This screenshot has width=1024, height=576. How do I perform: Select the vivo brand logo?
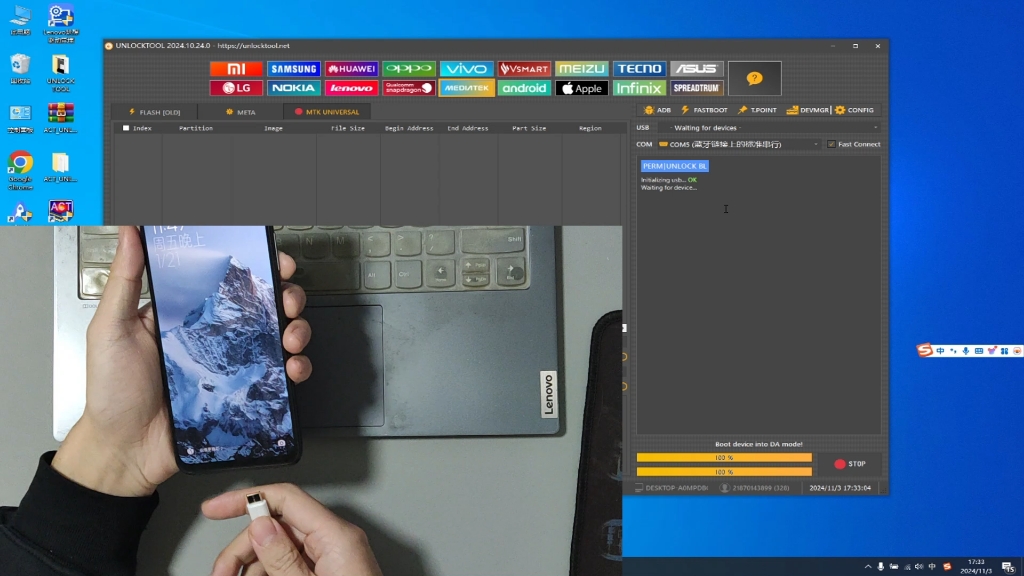[x=466, y=69]
